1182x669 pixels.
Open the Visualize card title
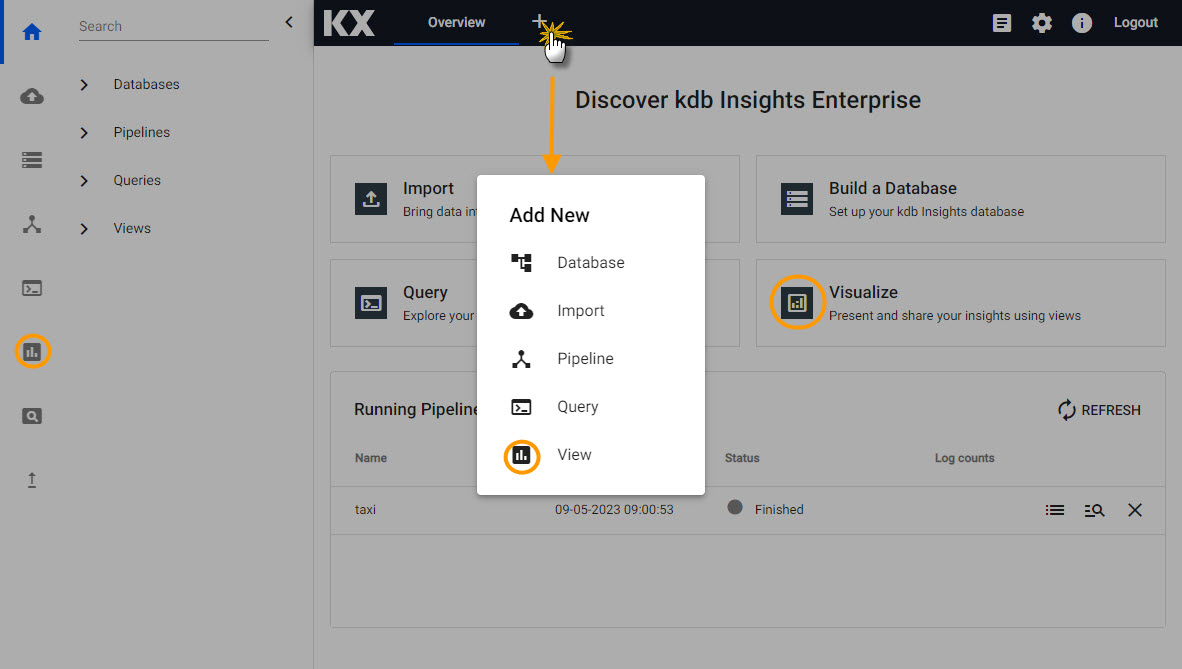pos(863,293)
